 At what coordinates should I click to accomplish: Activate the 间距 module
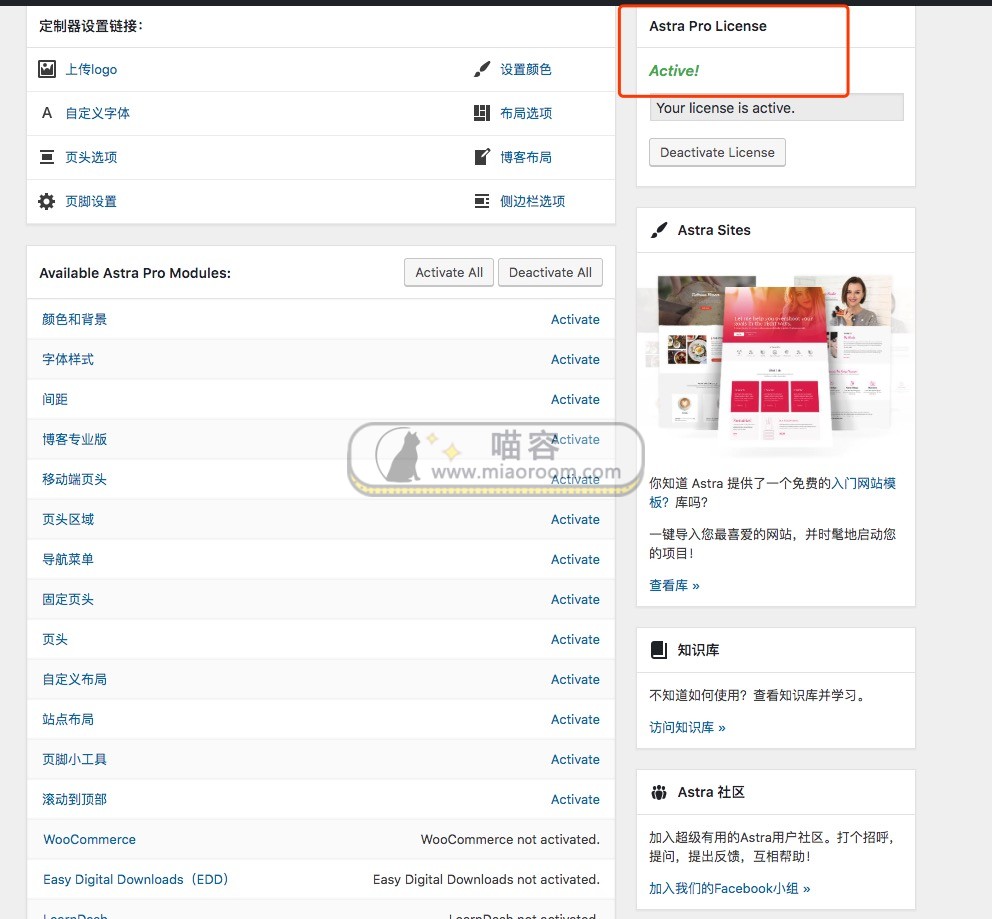point(575,399)
